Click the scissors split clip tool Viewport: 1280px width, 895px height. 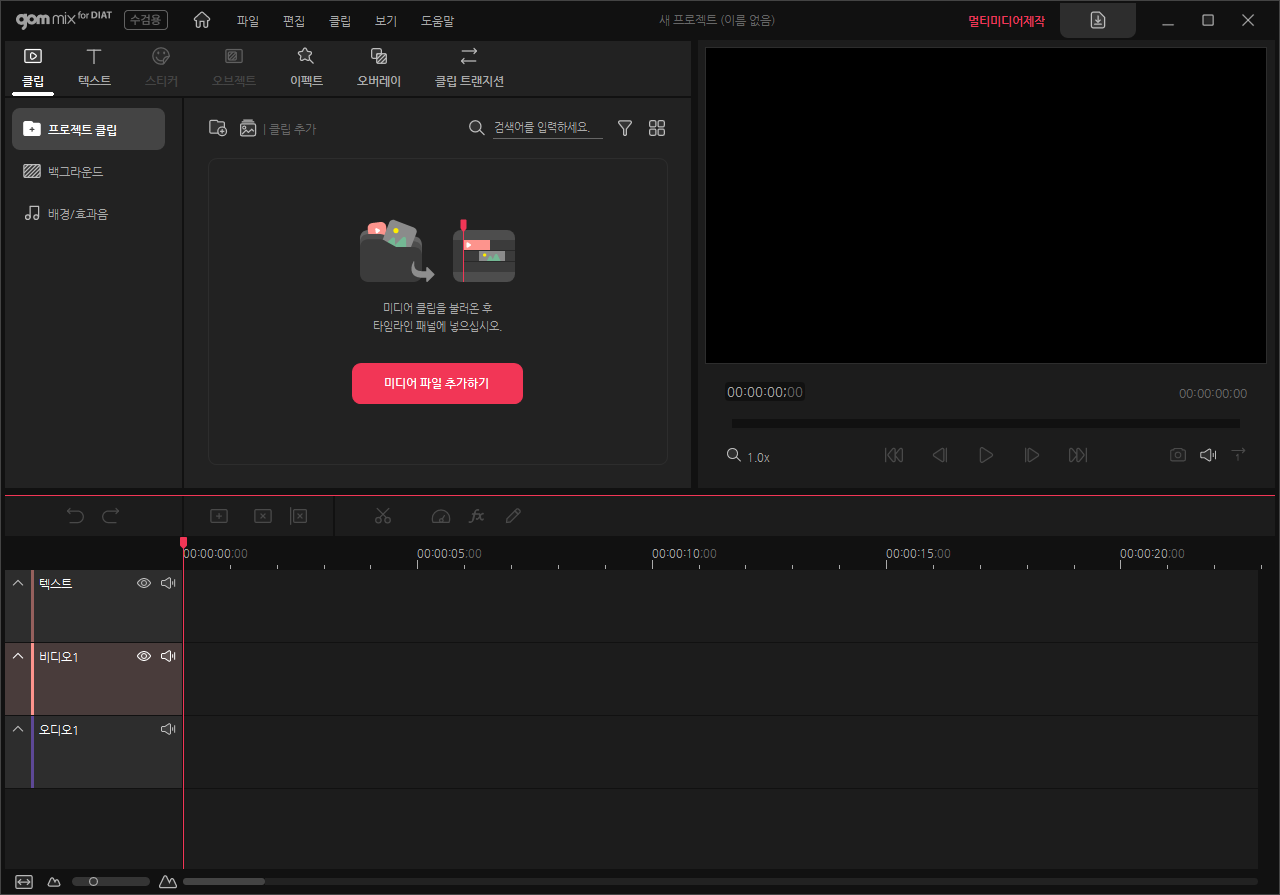382,516
